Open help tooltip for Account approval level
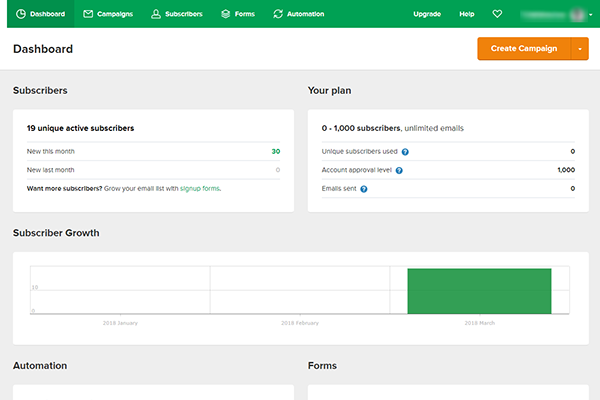600x400 pixels. point(399,170)
